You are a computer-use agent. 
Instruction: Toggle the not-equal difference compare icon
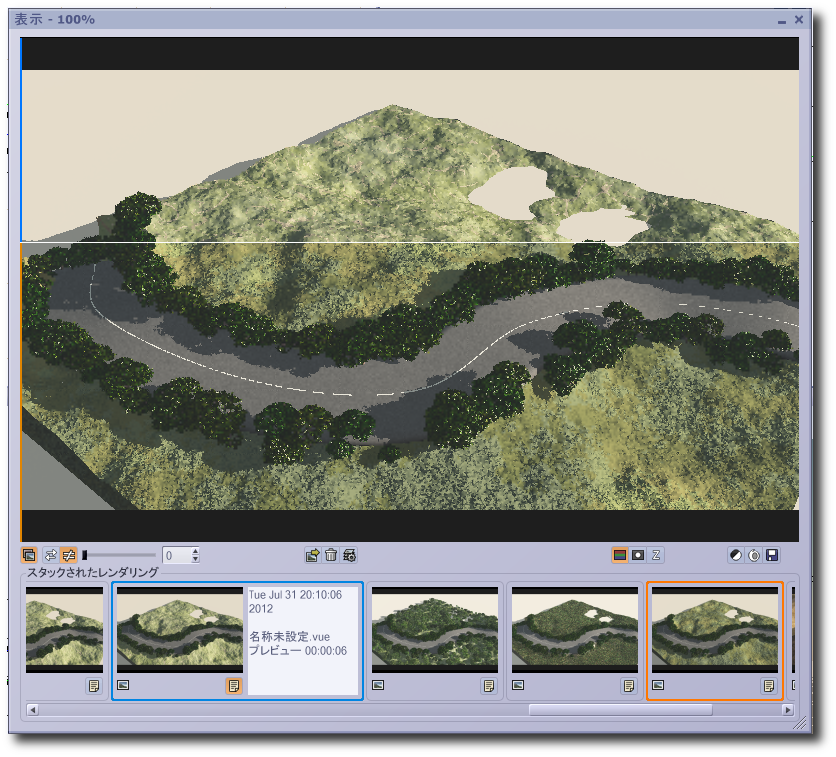(x=68, y=555)
